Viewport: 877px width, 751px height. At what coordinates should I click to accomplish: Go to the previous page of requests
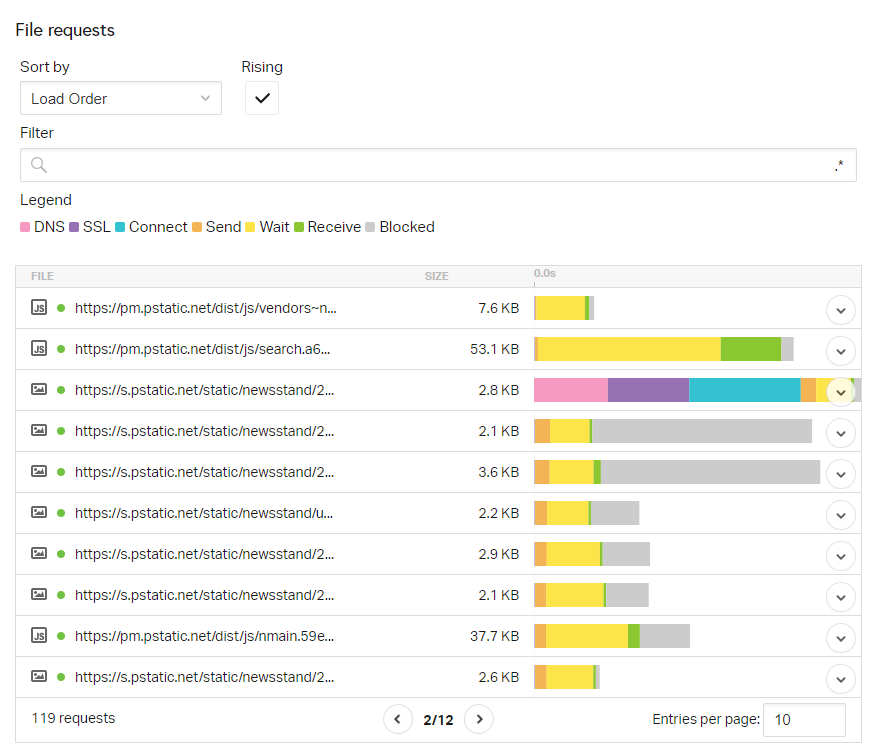tap(398, 719)
